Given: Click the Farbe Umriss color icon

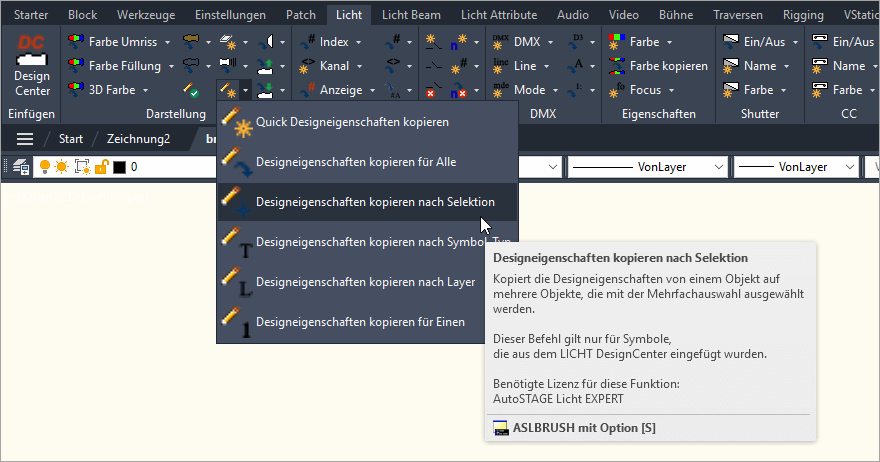Looking at the screenshot, I should click(x=76, y=42).
